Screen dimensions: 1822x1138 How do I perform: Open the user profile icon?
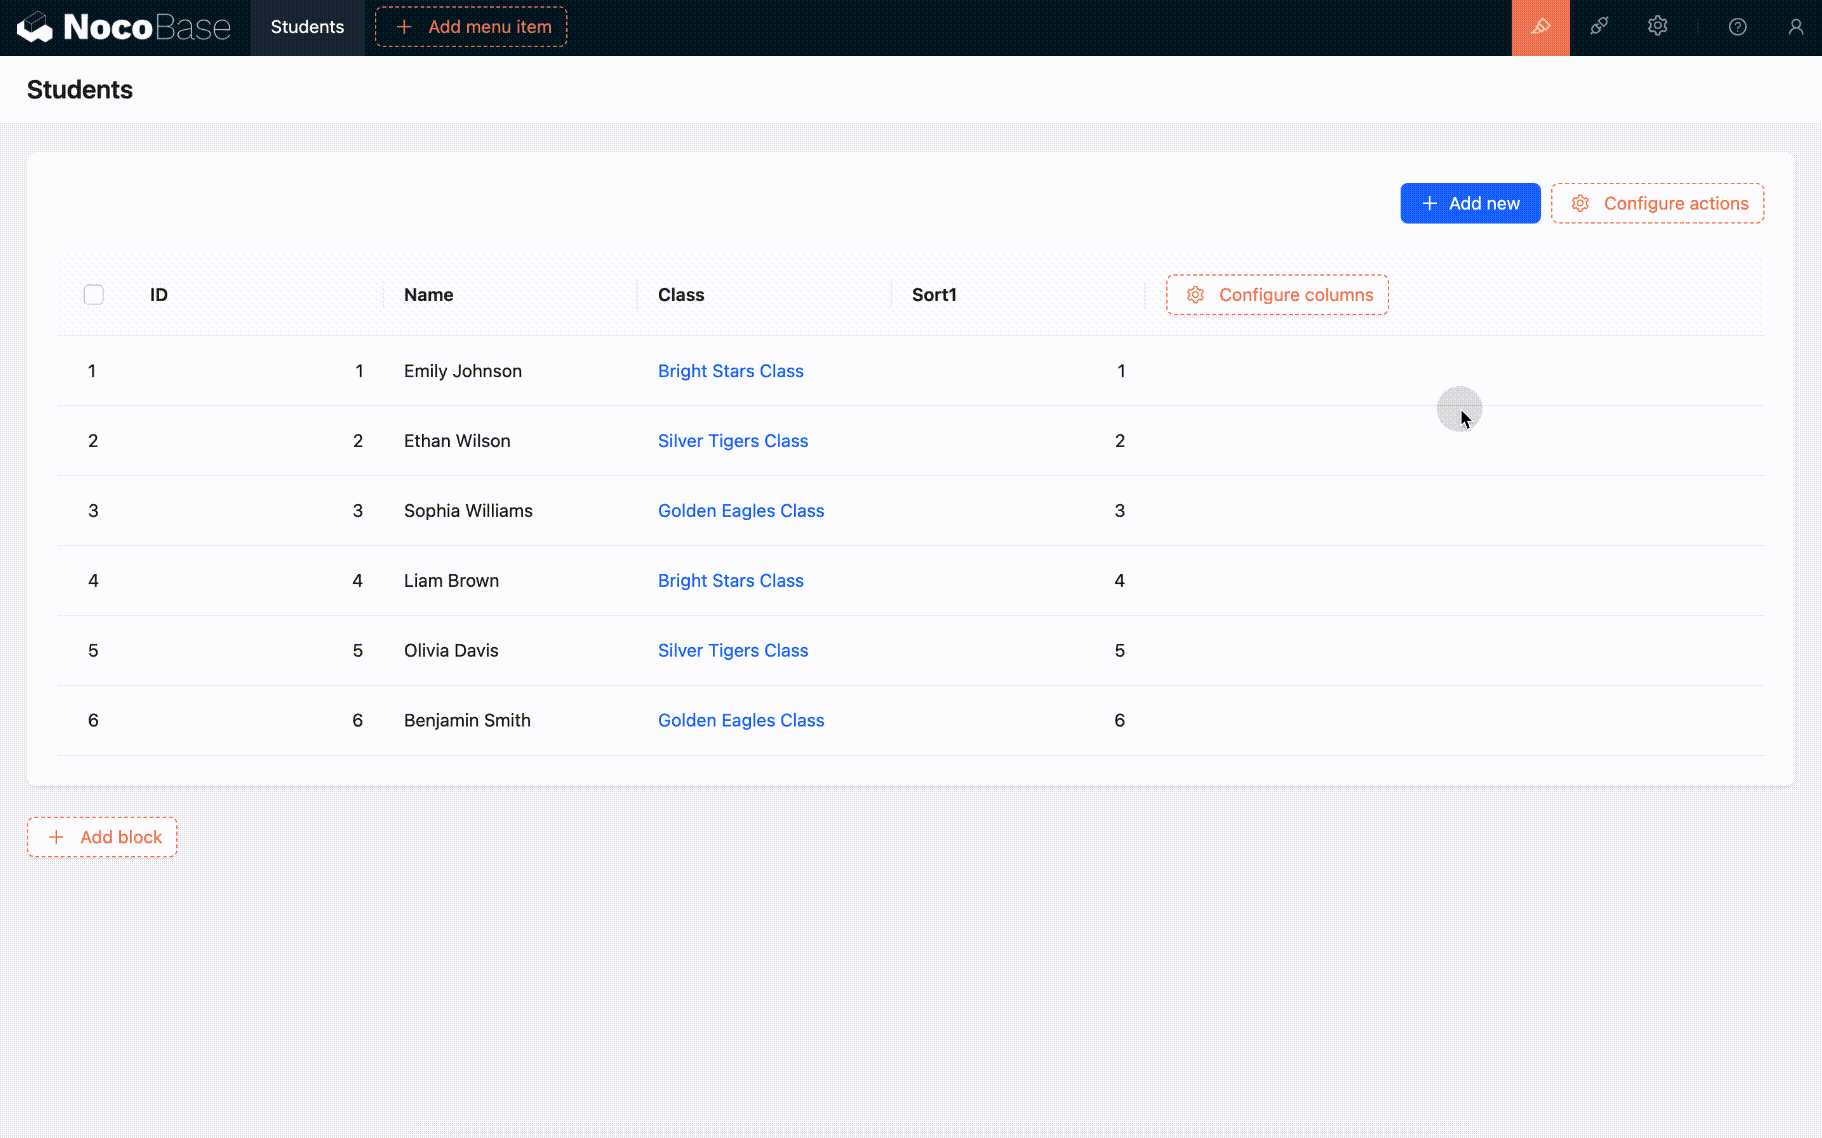coord(1795,27)
